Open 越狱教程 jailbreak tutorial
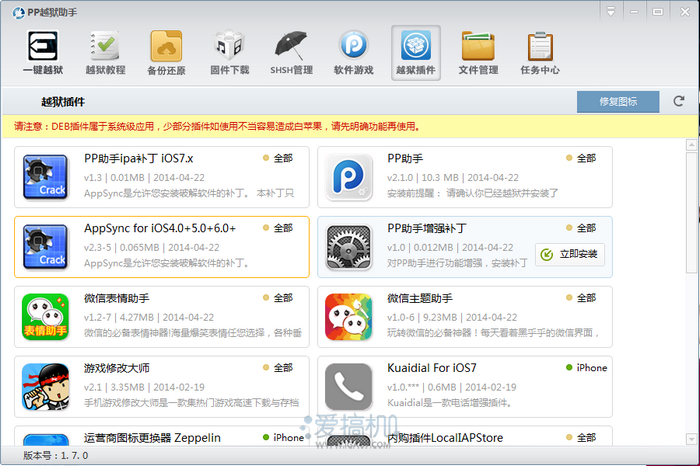This screenshot has height=466, width=700. (105, 53)
